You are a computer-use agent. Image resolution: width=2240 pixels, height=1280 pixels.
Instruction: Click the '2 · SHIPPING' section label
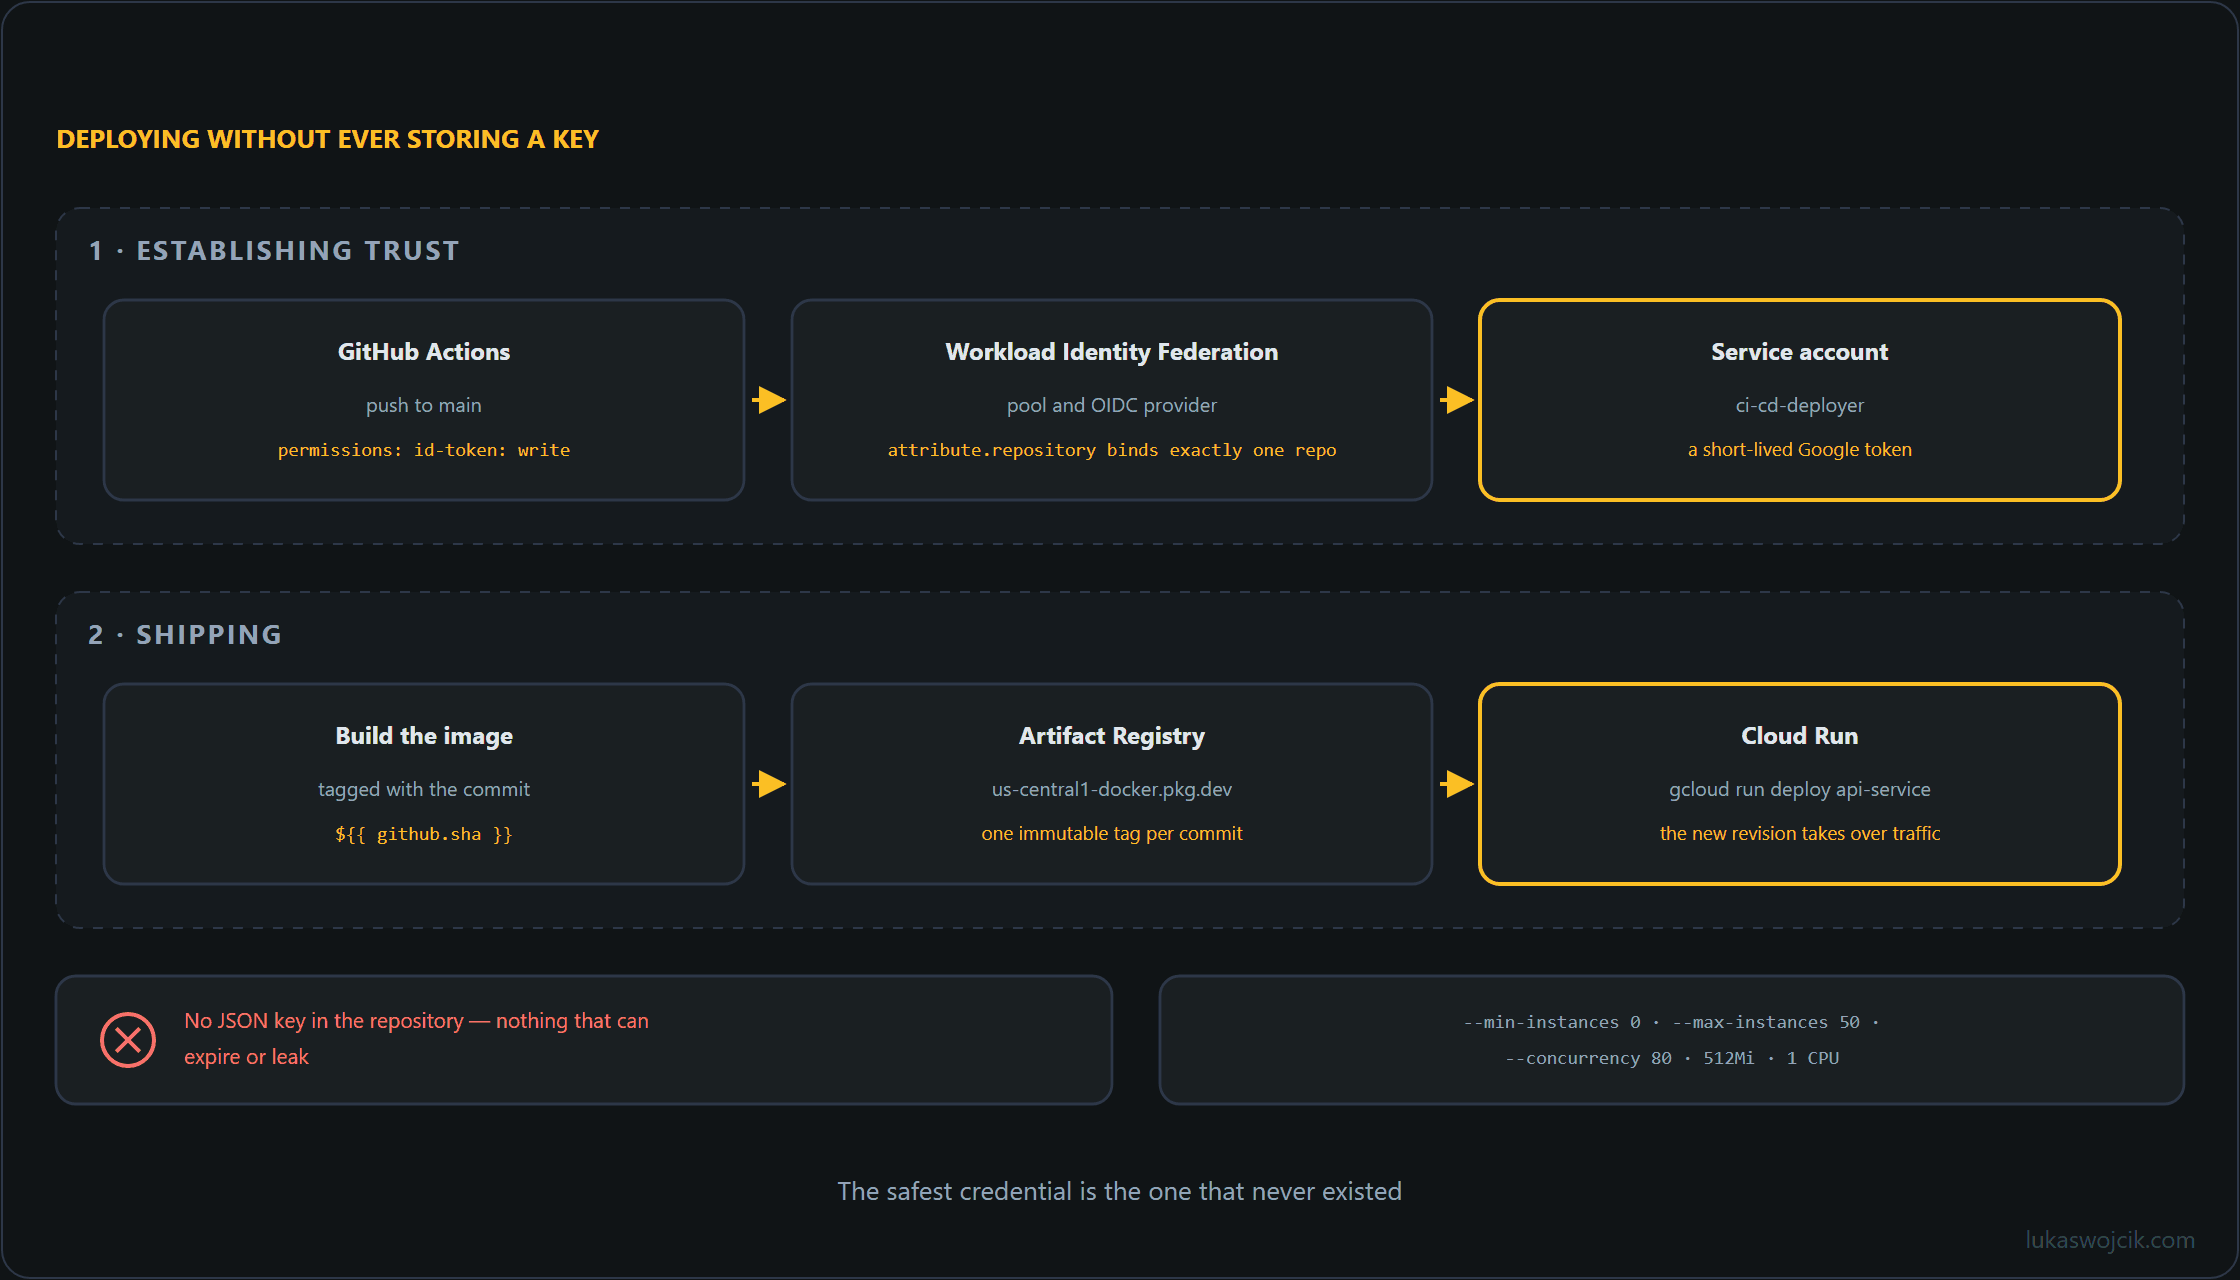pos(185,635)
